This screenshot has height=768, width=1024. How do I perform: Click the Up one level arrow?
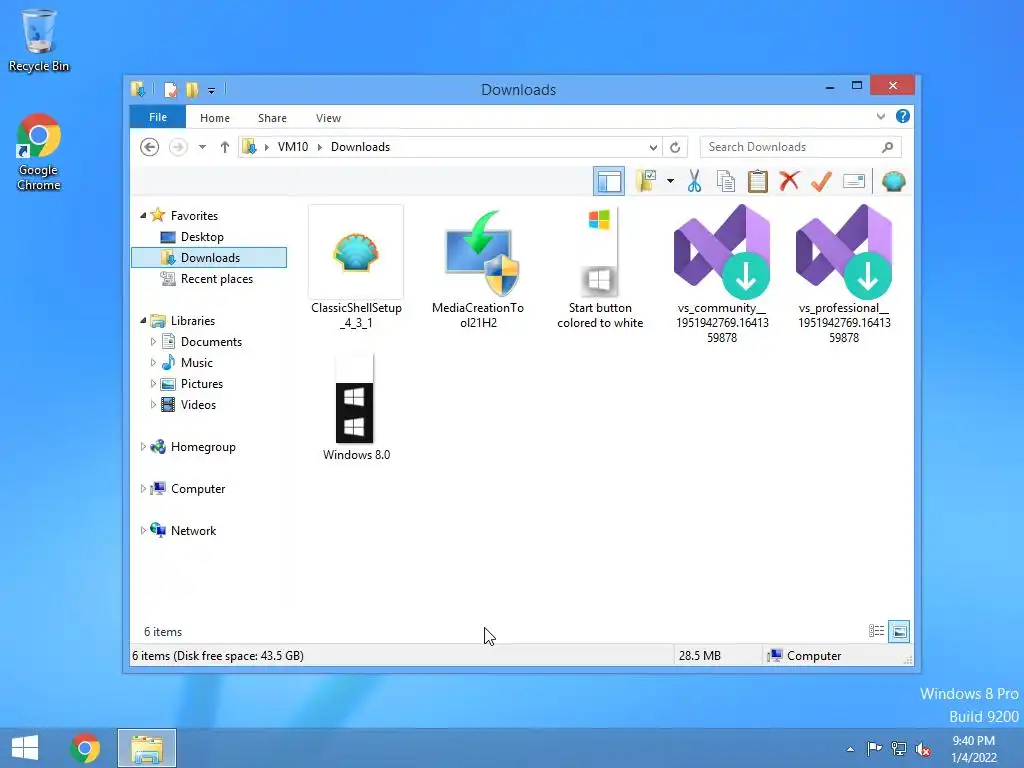click(225, 147)
